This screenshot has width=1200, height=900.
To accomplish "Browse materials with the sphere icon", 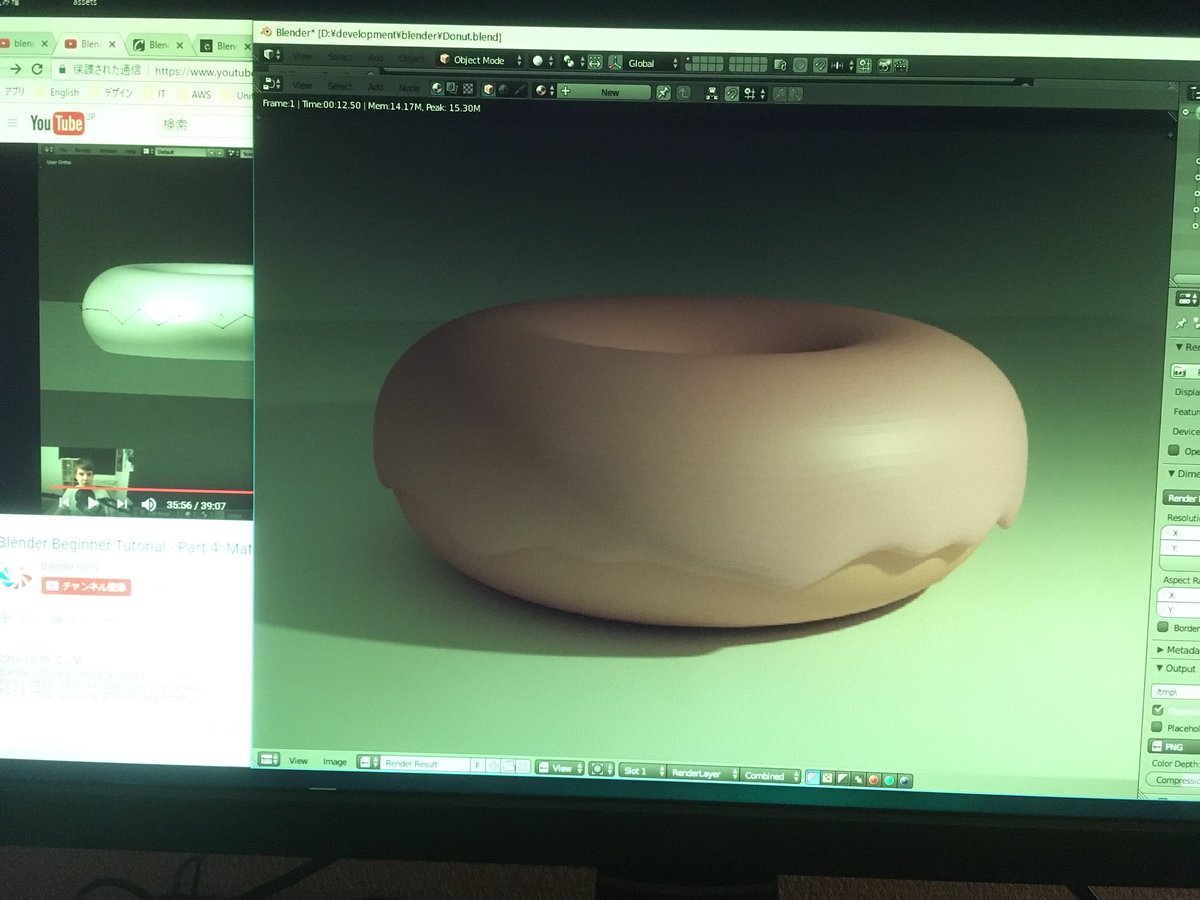I will click(x=545, y=91).
